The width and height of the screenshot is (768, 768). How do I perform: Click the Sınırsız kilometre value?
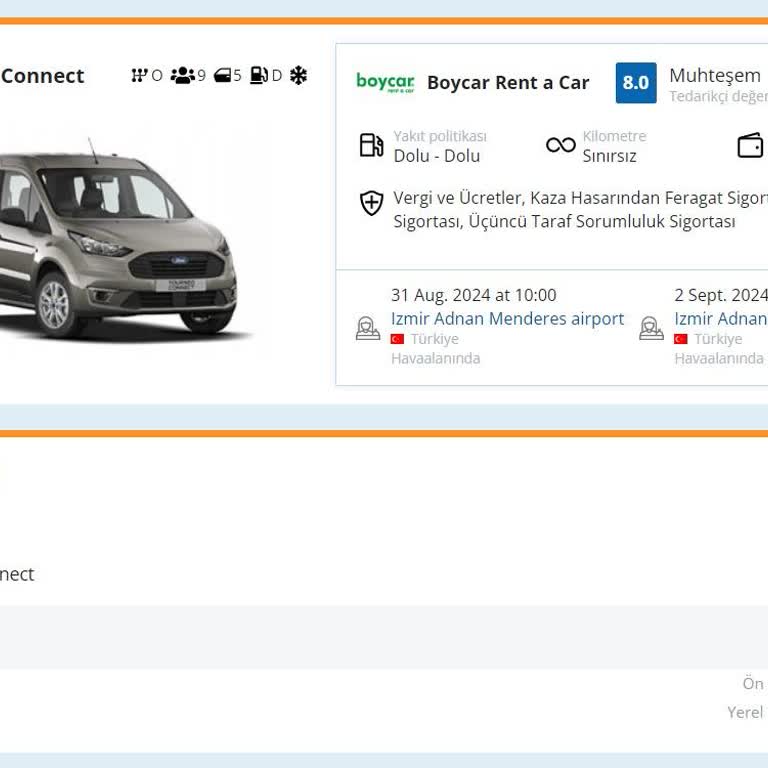pos(609,156)
